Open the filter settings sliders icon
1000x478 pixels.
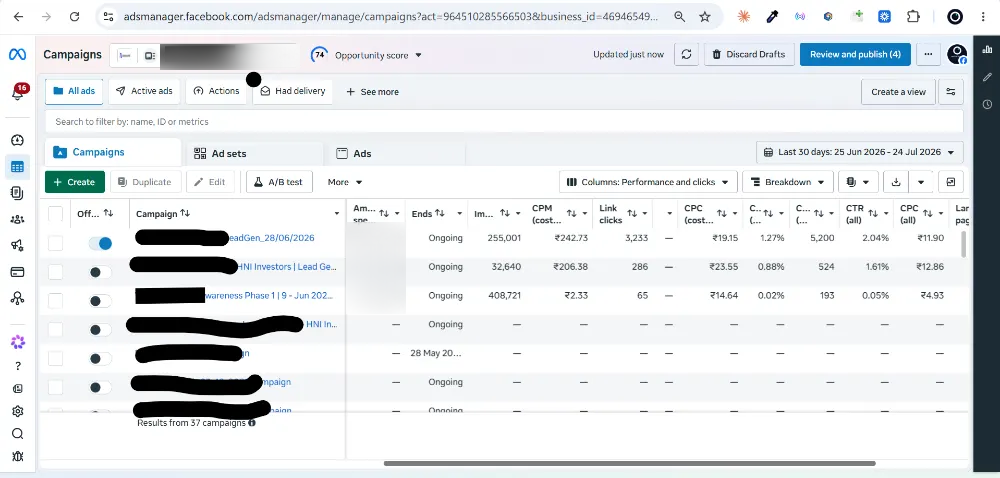[x=951, y=92]
